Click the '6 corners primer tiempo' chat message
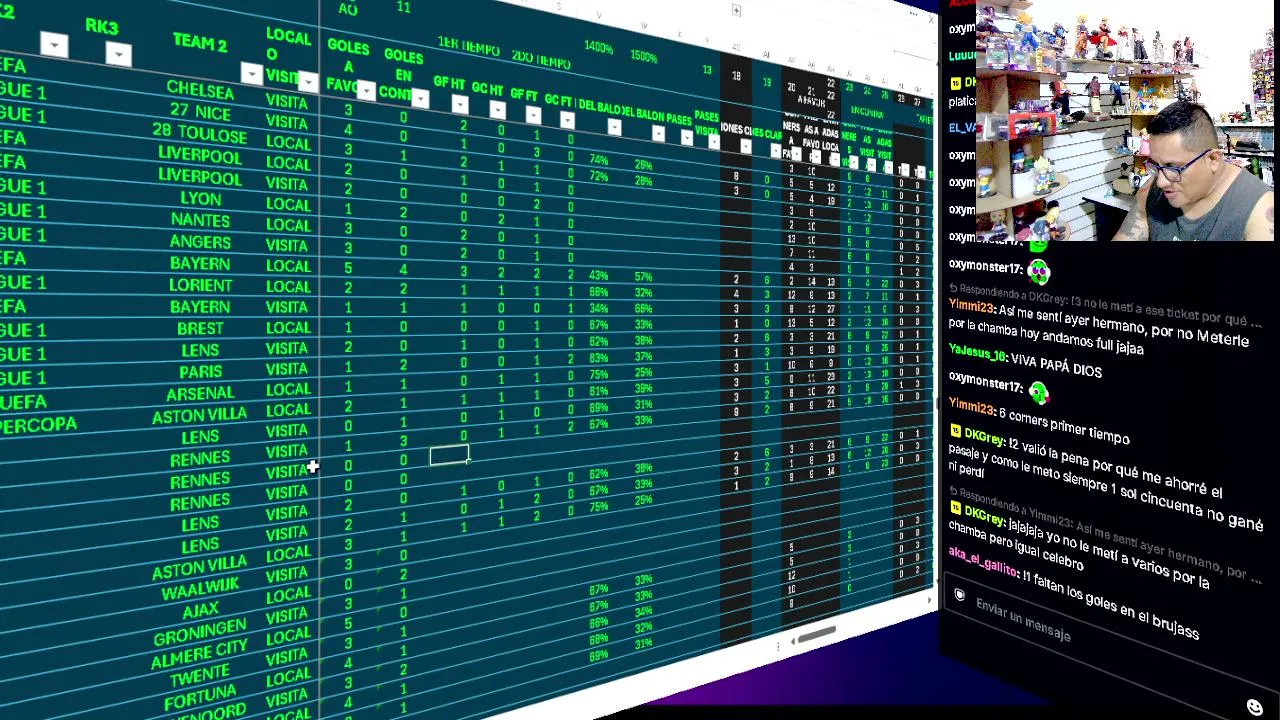 tap(1063, 427)
